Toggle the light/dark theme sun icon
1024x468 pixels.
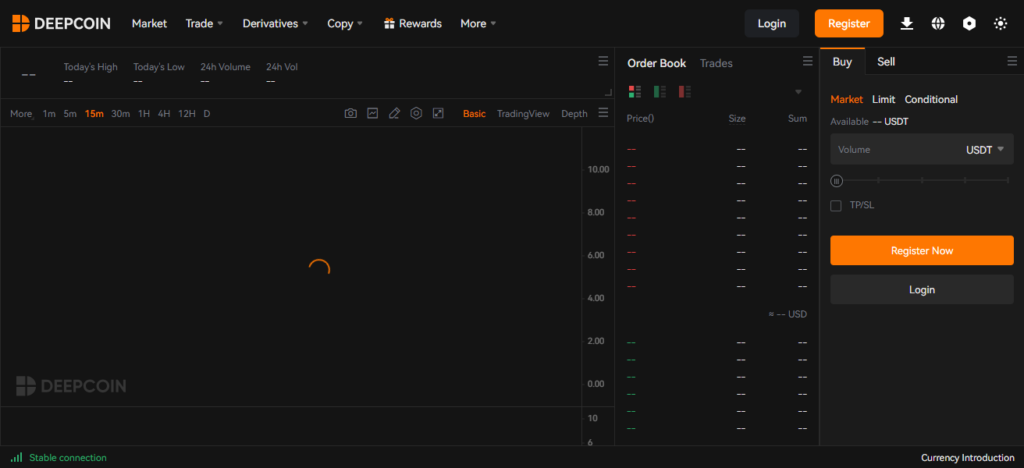(1000, 23)
